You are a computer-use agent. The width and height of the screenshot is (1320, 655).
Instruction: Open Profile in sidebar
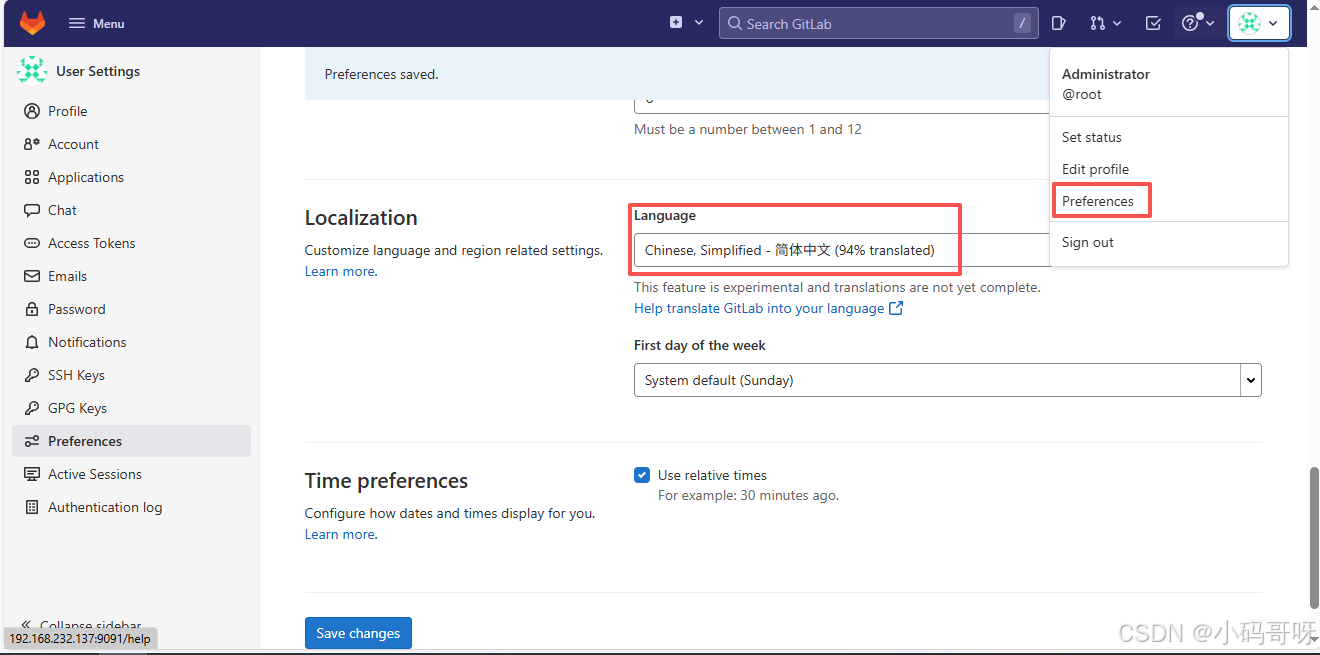131,111
